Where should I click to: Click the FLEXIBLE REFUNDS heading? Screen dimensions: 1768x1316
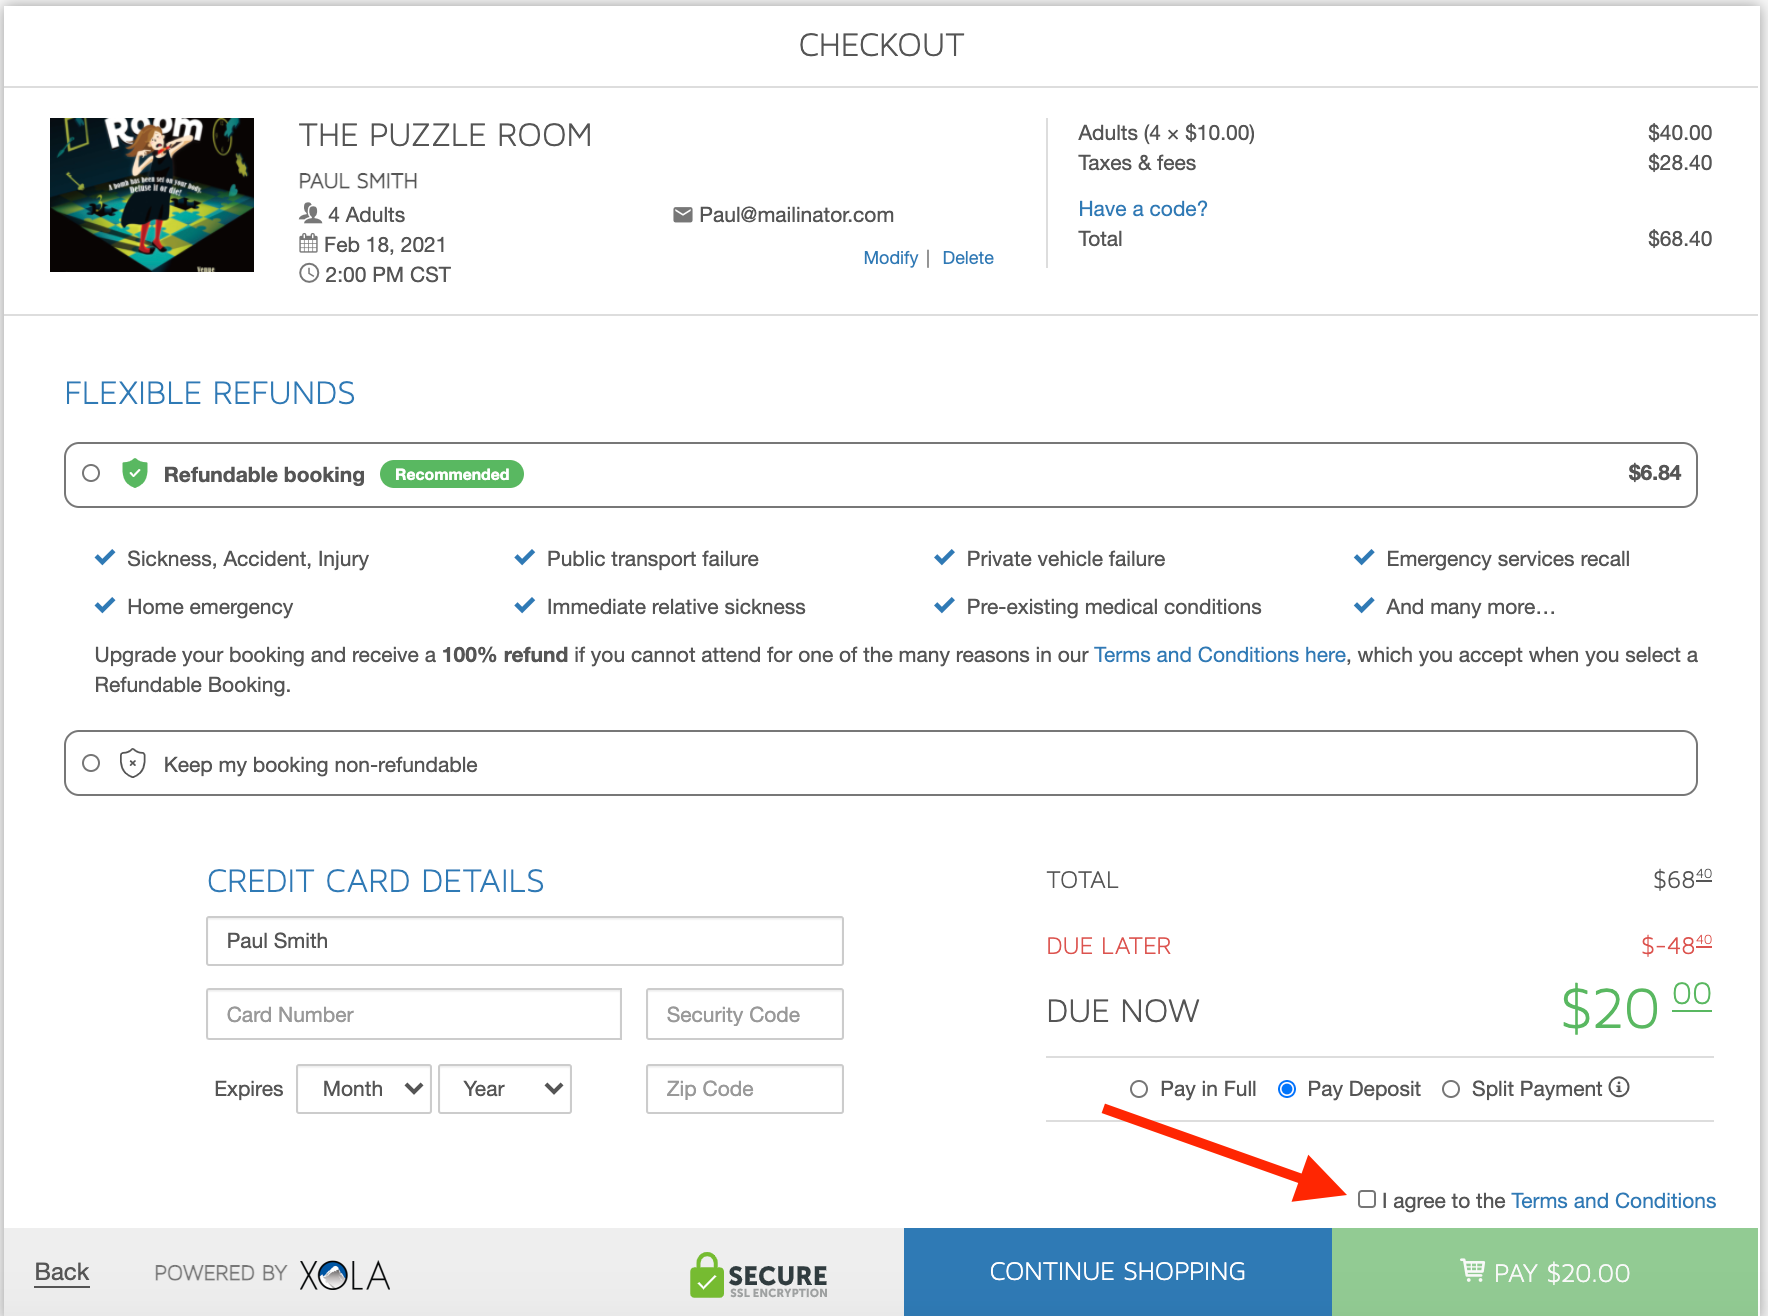pos(210,393)
